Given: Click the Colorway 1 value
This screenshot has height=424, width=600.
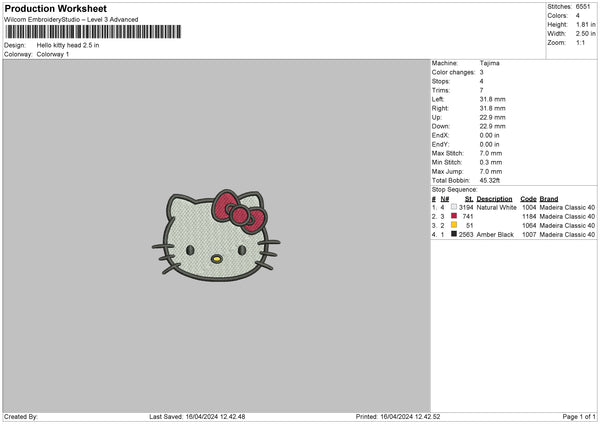Looking at the screenshot, I should (53, 54).
